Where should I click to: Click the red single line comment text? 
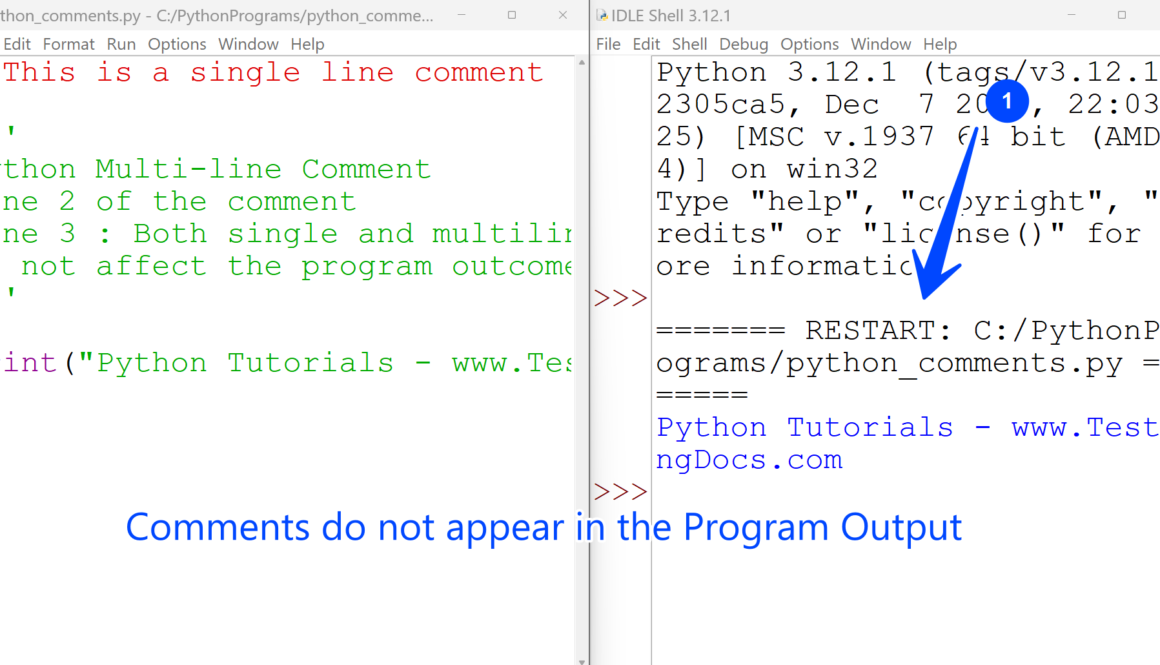pos(272,72)
